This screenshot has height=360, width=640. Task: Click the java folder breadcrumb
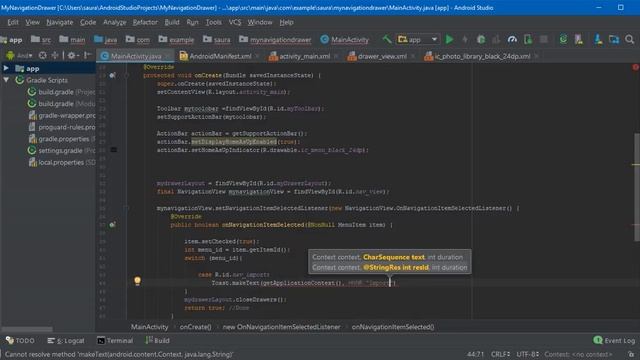click(105, 40)
